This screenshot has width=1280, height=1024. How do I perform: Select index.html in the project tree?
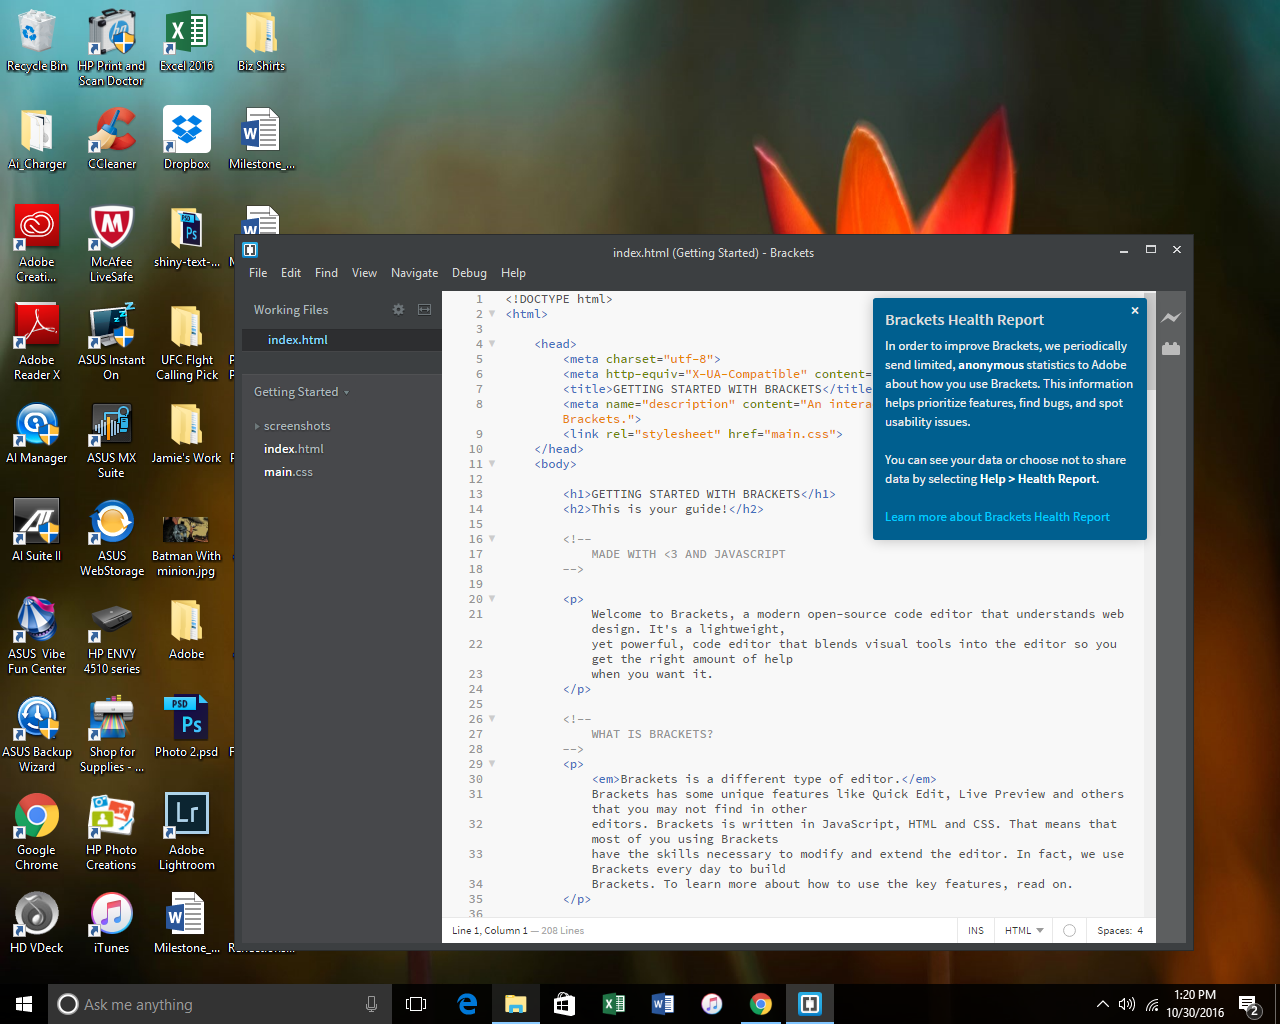click(294, 449)
